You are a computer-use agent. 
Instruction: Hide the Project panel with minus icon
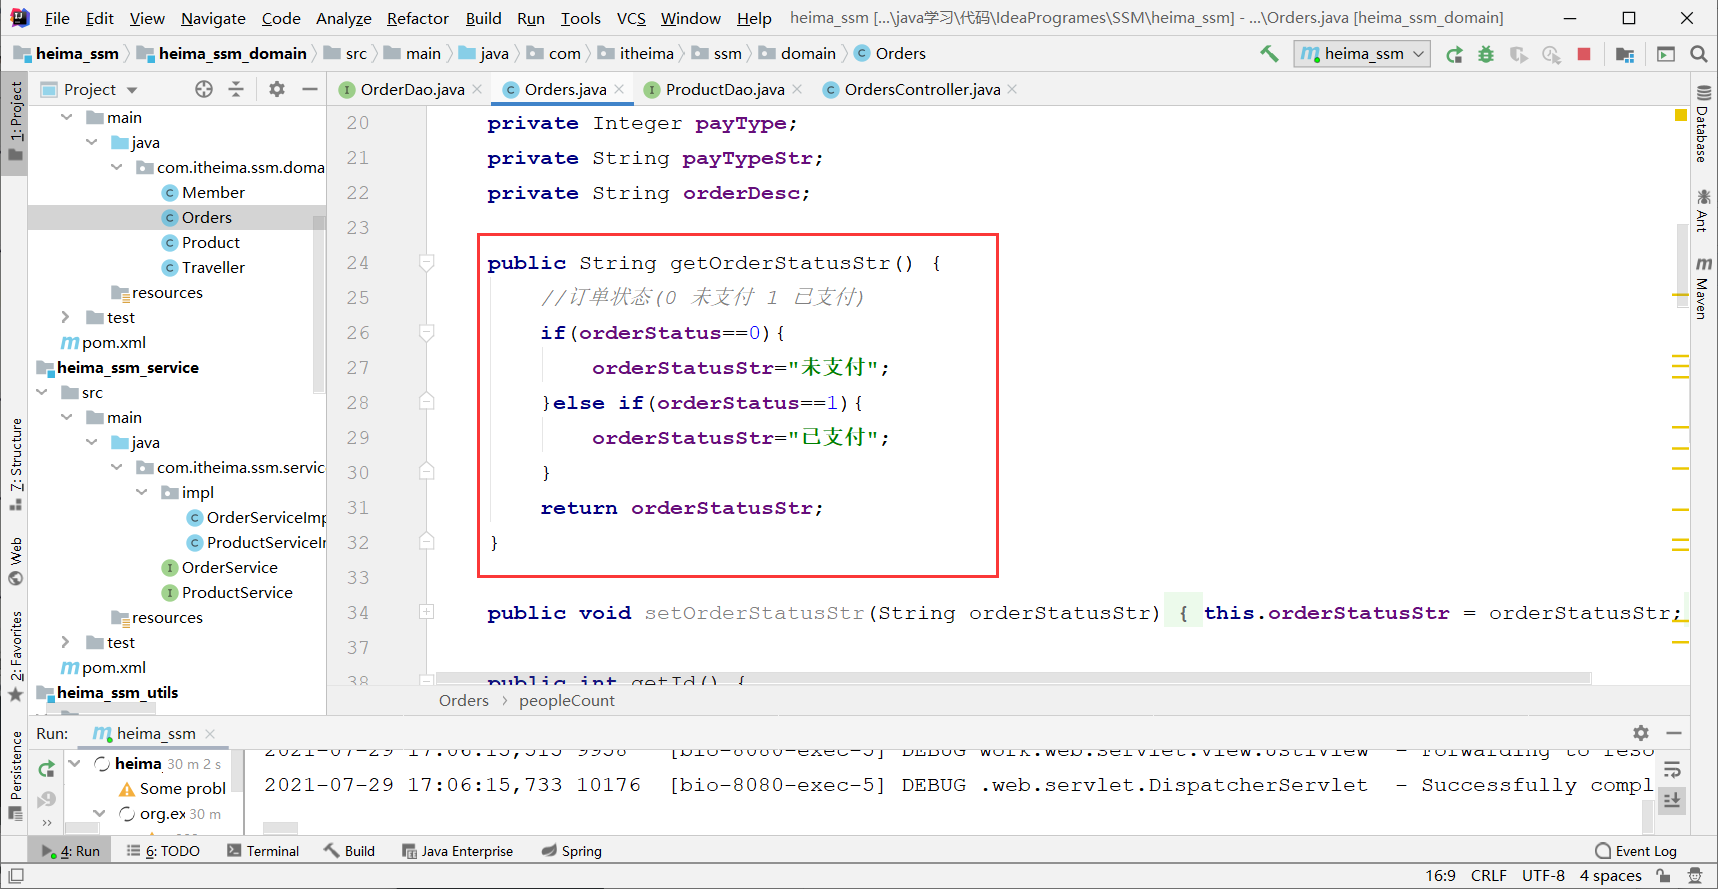310,89
